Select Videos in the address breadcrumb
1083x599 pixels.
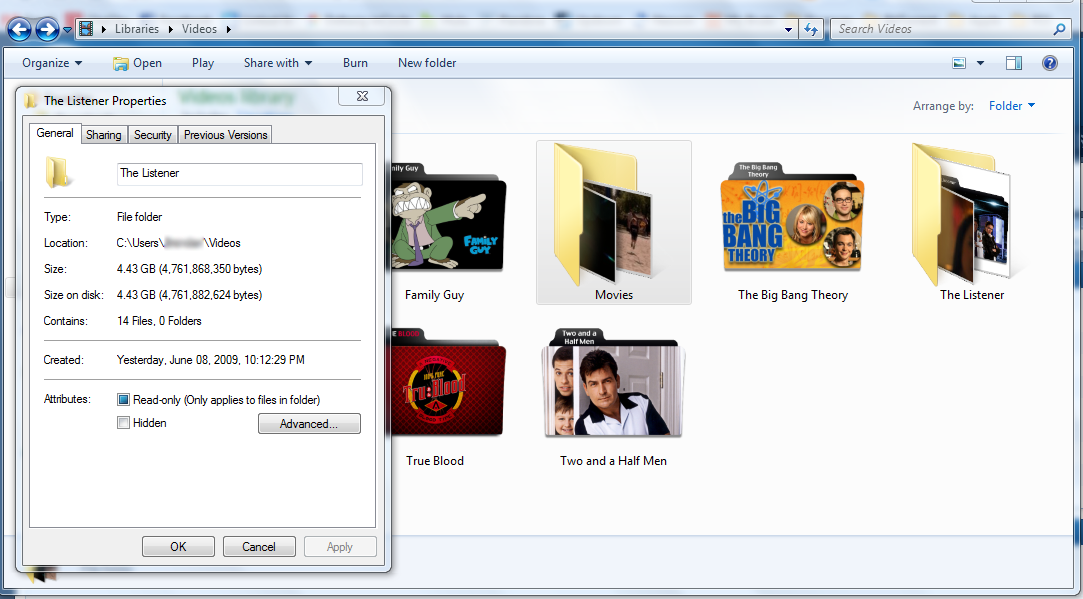tap(199, 28)
